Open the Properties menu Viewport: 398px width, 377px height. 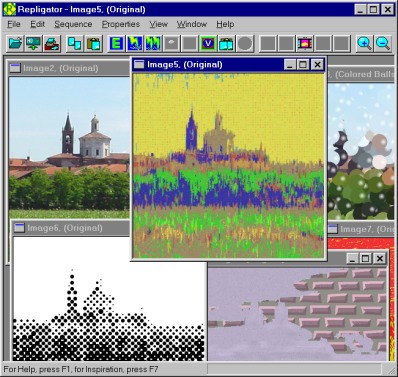coord(121,24)
